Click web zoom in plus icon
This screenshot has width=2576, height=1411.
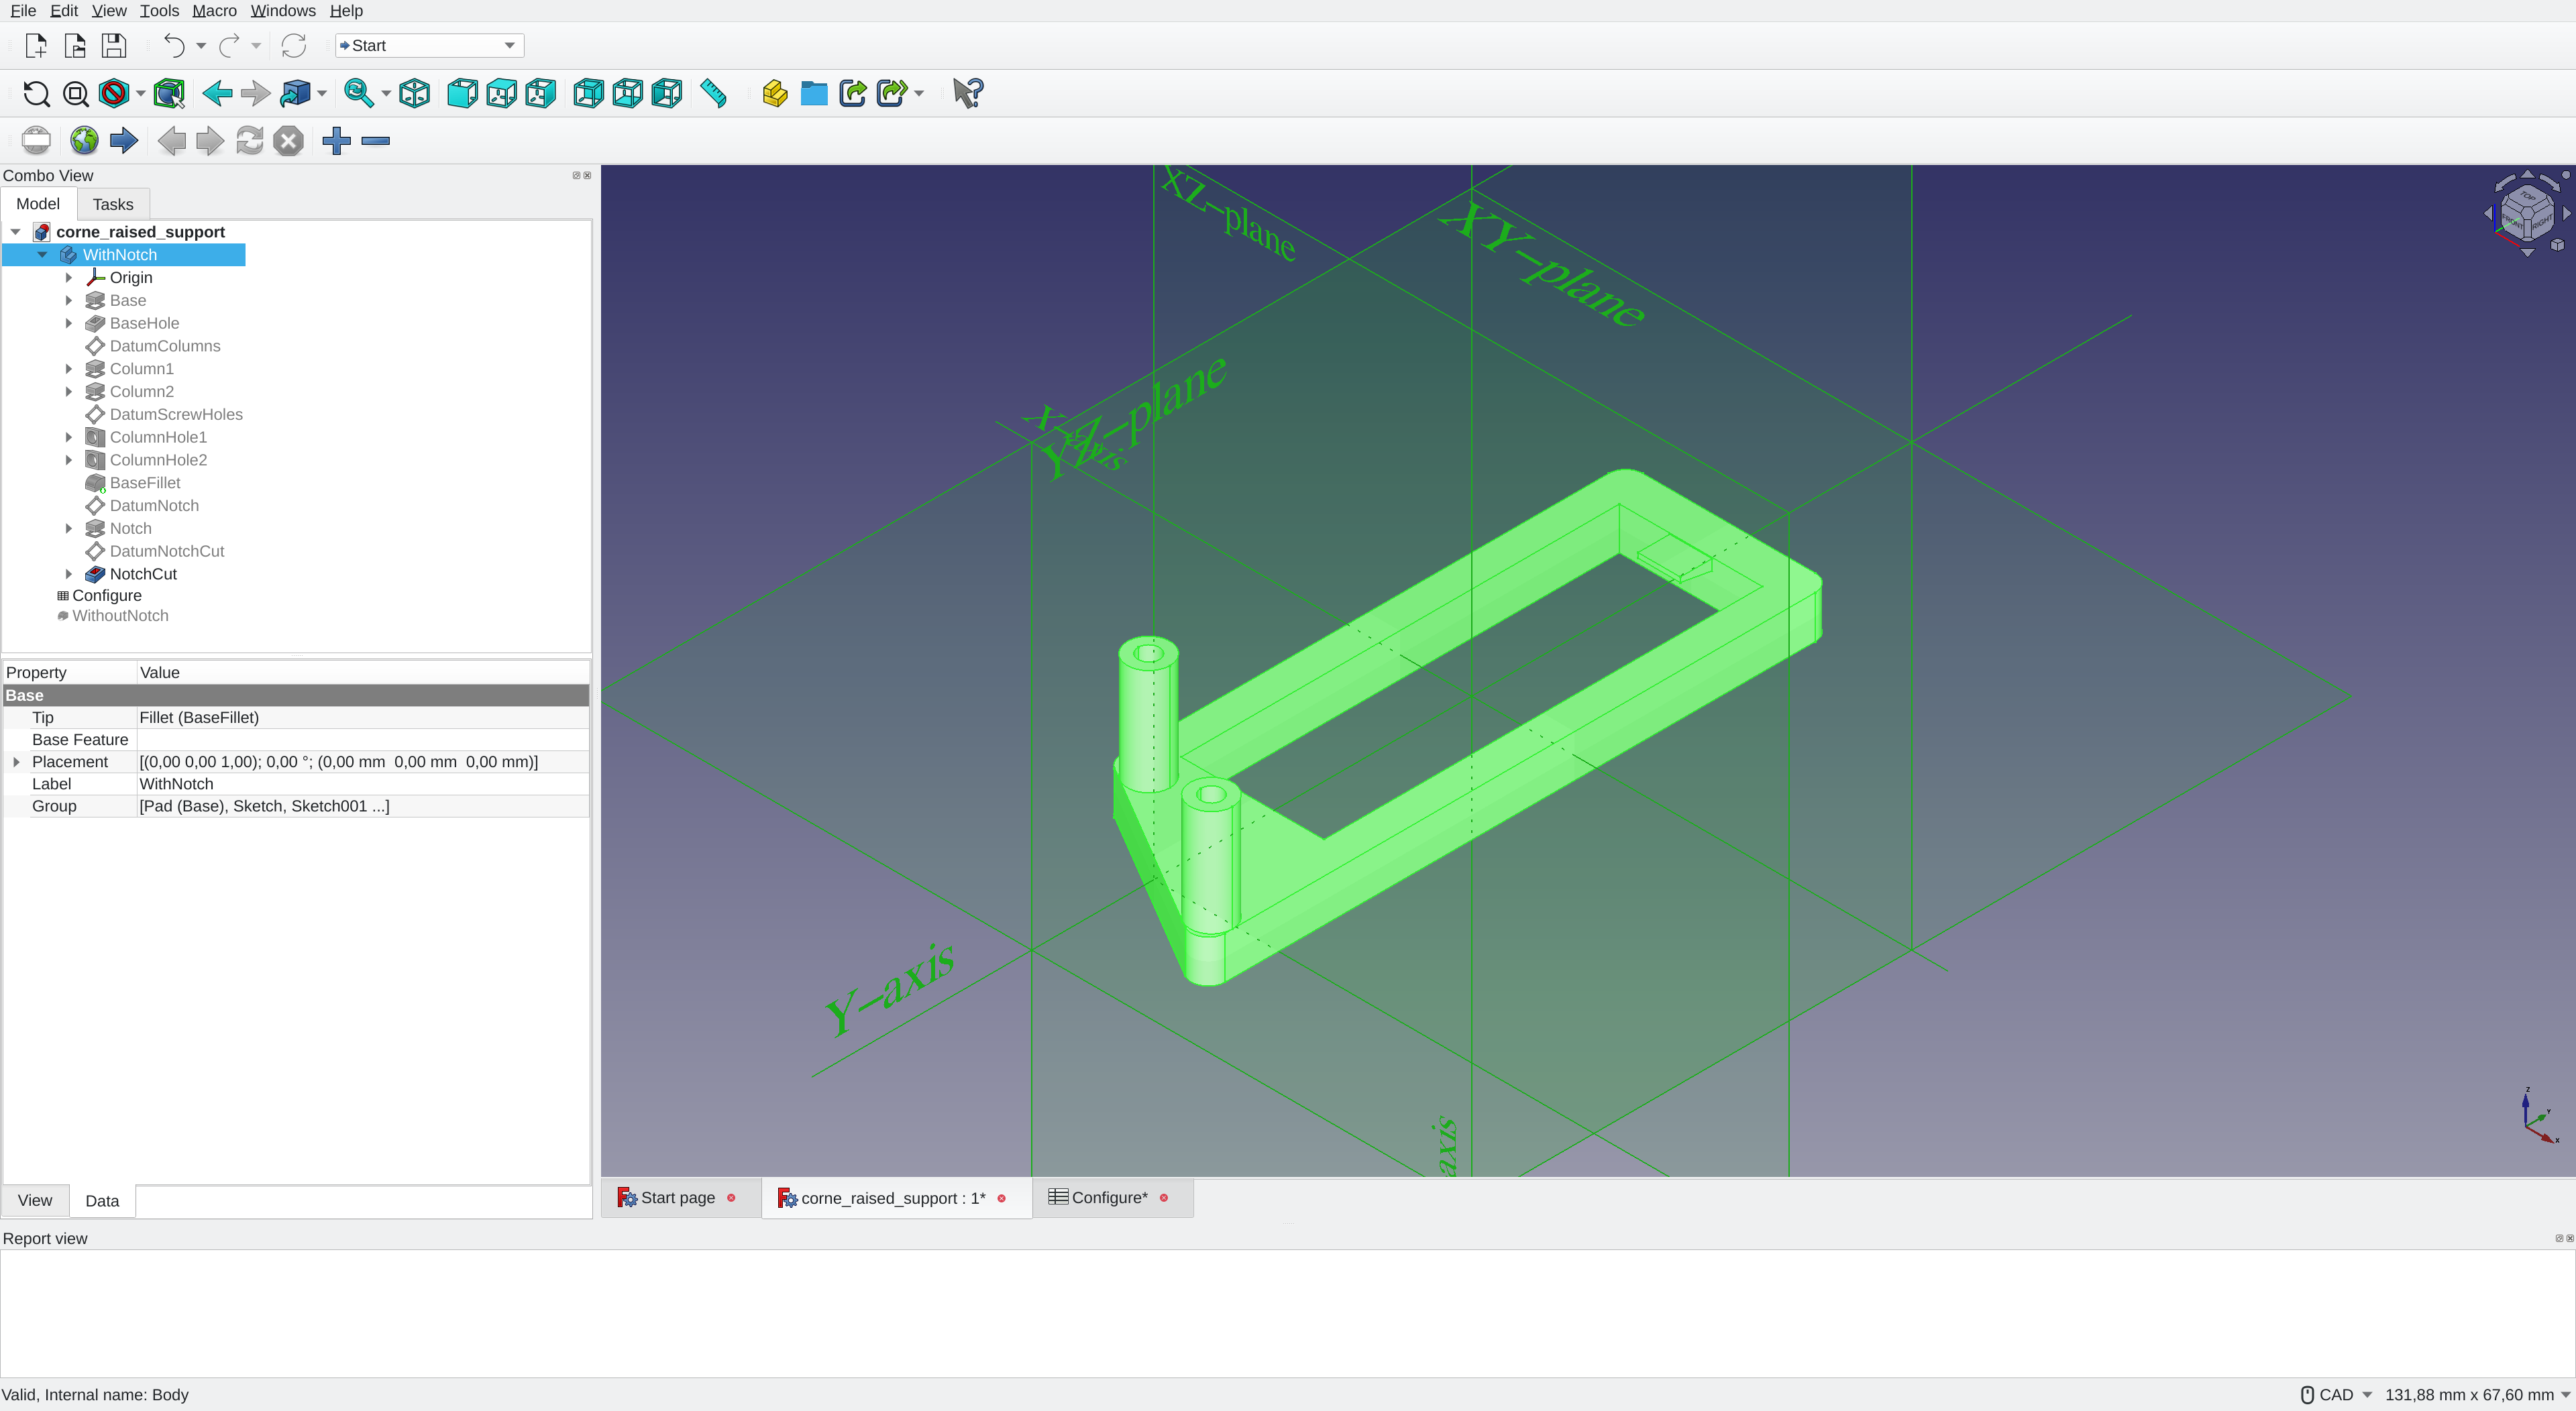tap(337, 140)
